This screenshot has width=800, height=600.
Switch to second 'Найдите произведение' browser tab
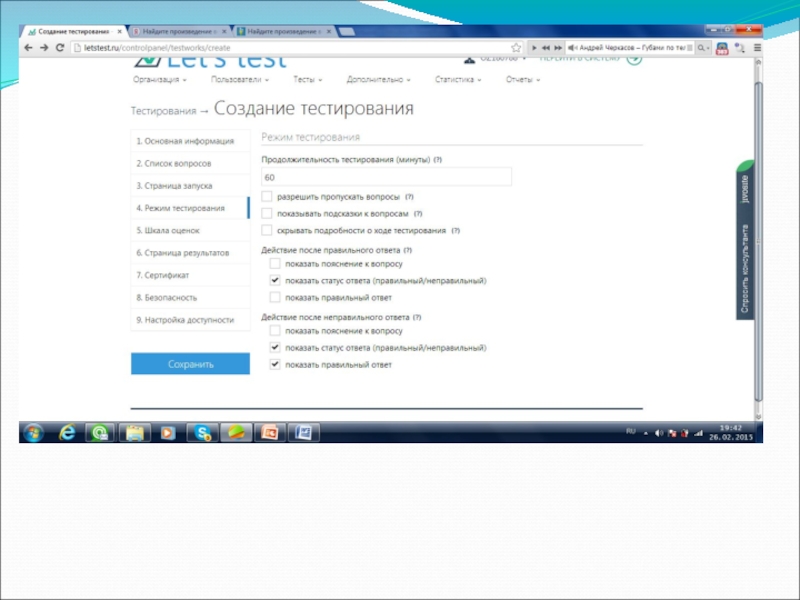(x=283, y=32)
